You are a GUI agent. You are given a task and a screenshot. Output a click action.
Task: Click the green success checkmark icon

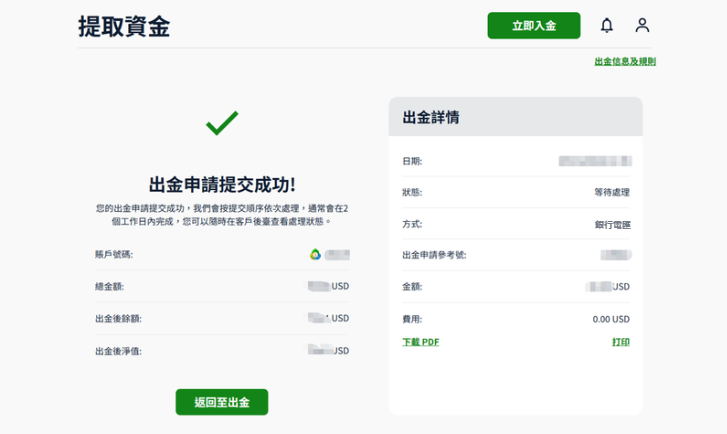click(222, 123)
